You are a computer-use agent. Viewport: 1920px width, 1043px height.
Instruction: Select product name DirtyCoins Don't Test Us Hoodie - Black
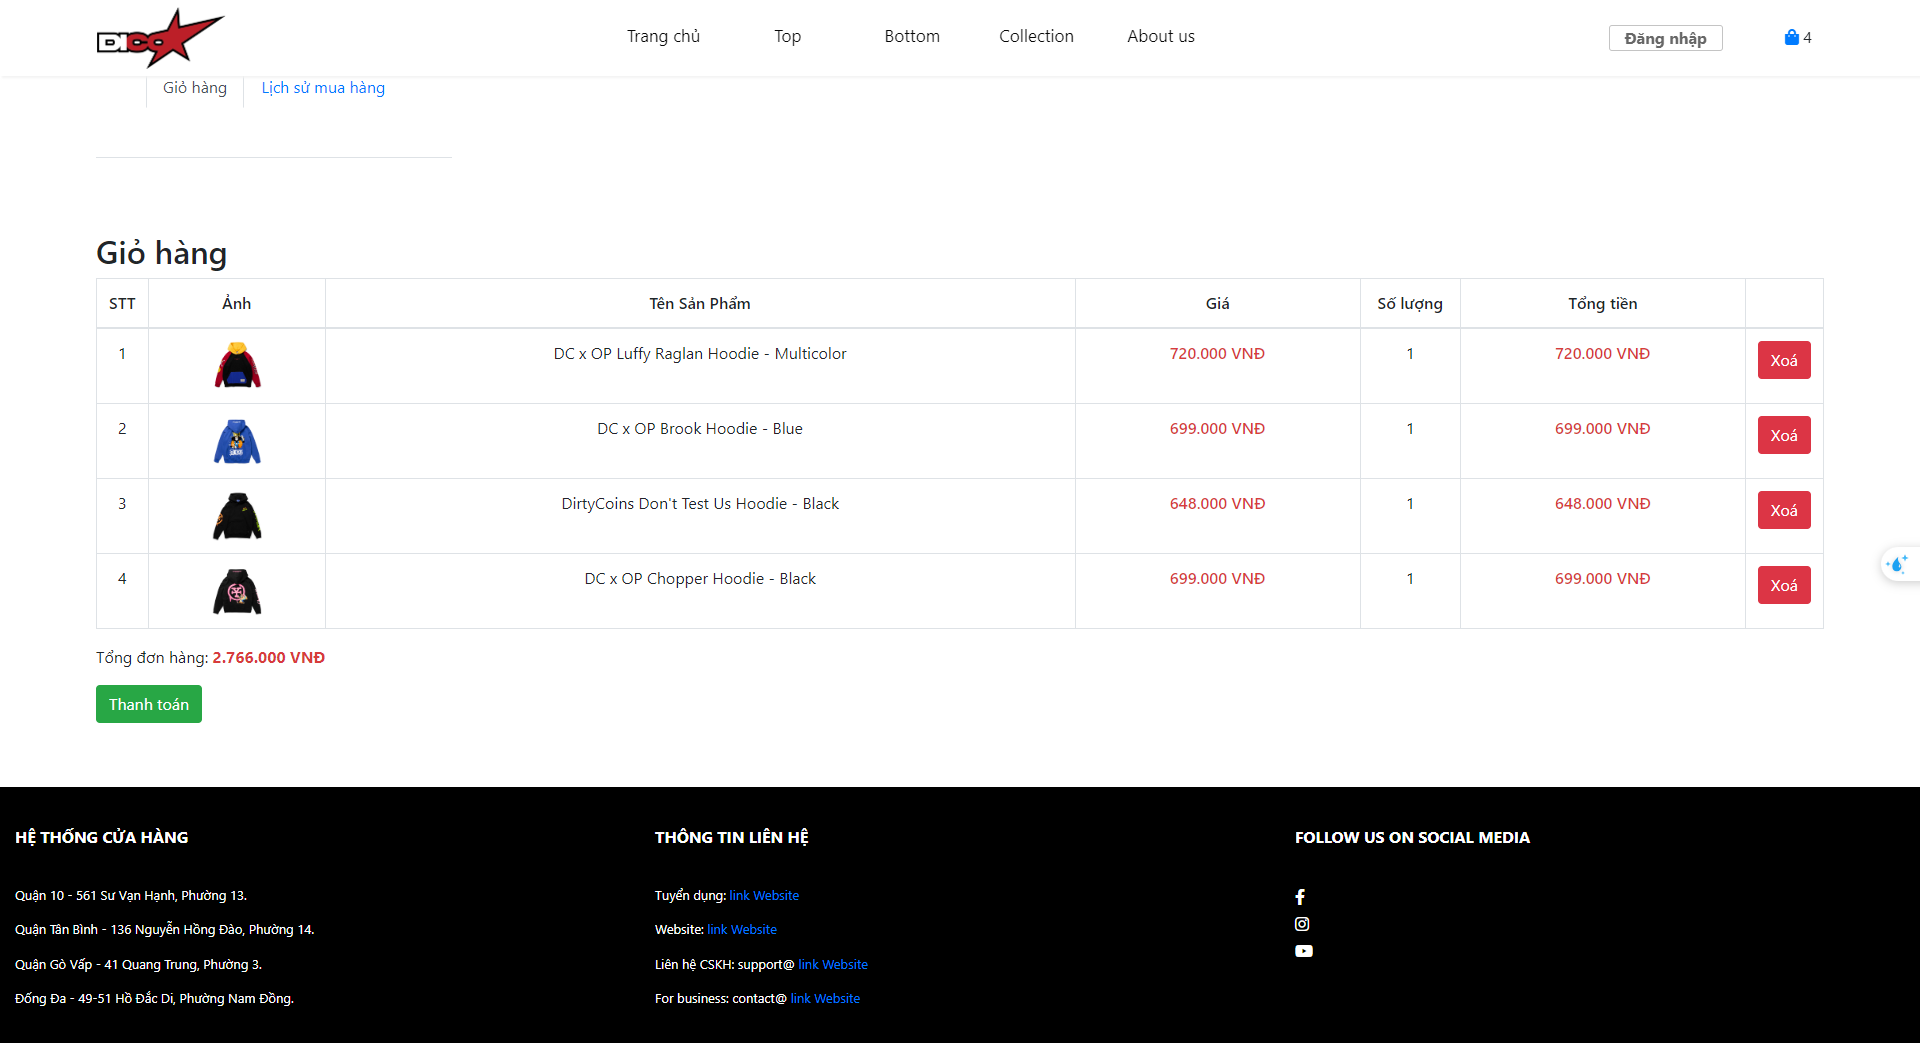700,503
